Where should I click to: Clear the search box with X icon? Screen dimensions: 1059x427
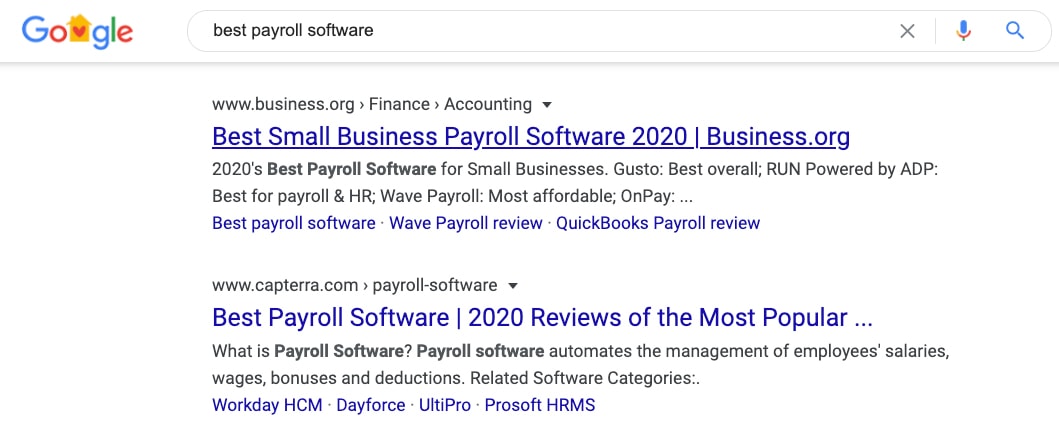click(x=907, y=30)
